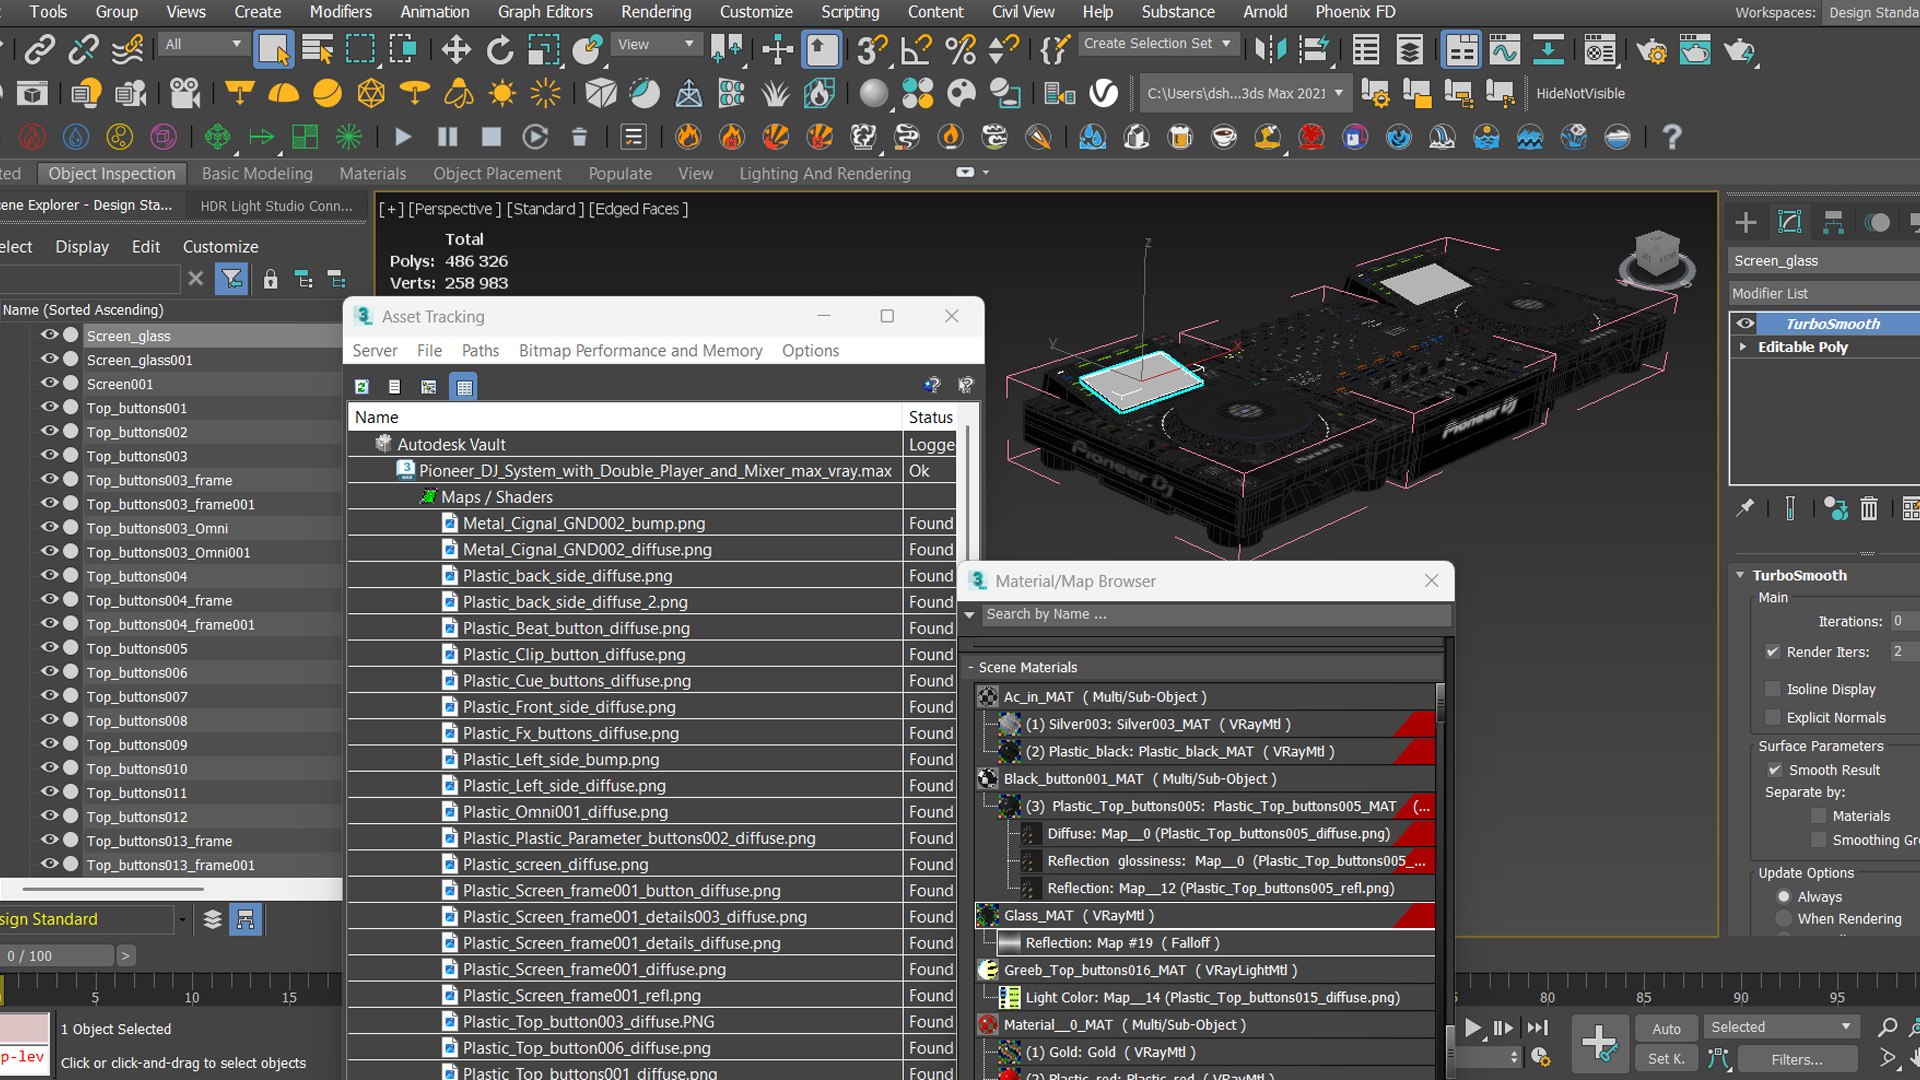Uncheck the Smooth Result option
The image size is (1920, 1080).
[x=1774, y=770]
